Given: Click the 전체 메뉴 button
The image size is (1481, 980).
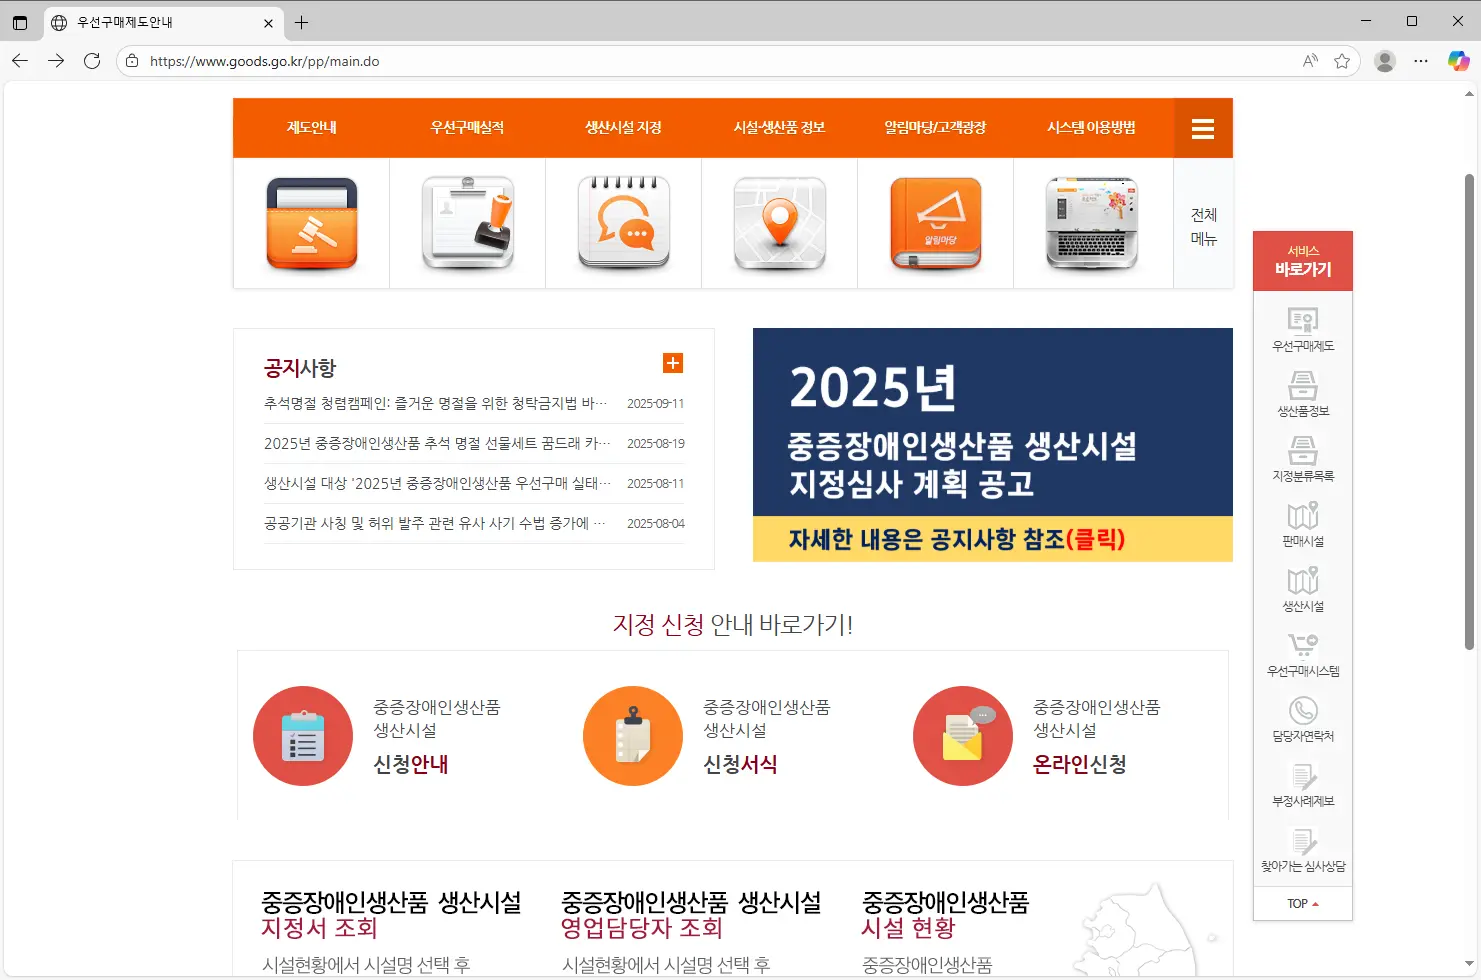Looking at the screenshot, I should (x=1203, y=227).
